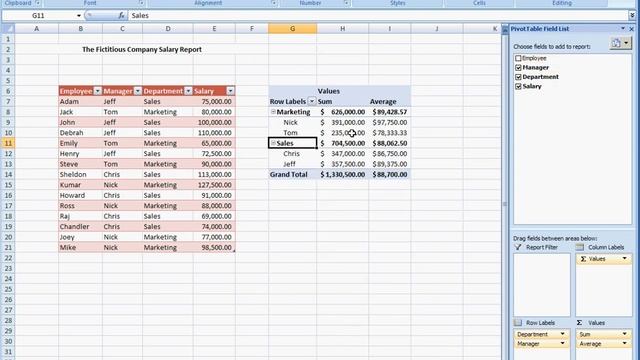Open the Department column filter dropdown
The width and height of the screenshot is (640, 360).
[188, 91]
